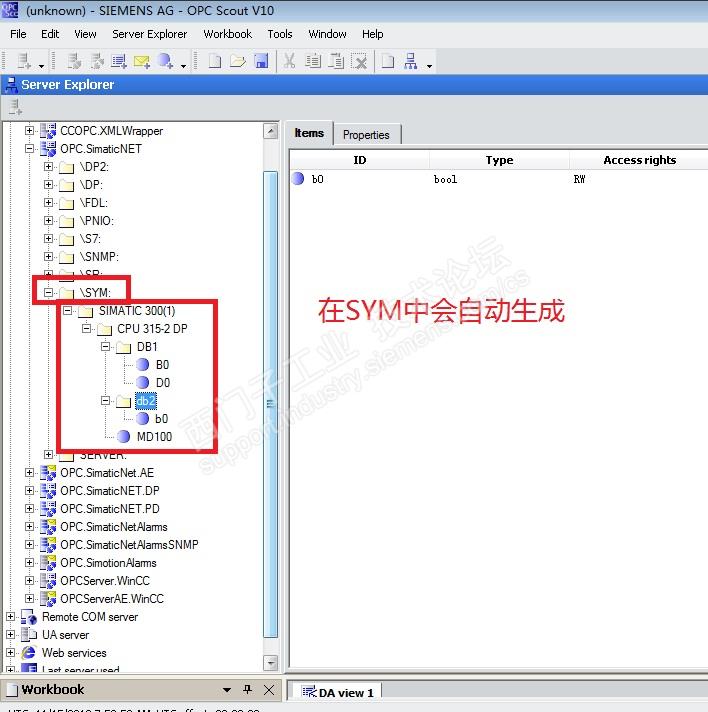The height and width of the screenshot is (712, 708).
Task: Open the Edit menu
Action: 50,34
